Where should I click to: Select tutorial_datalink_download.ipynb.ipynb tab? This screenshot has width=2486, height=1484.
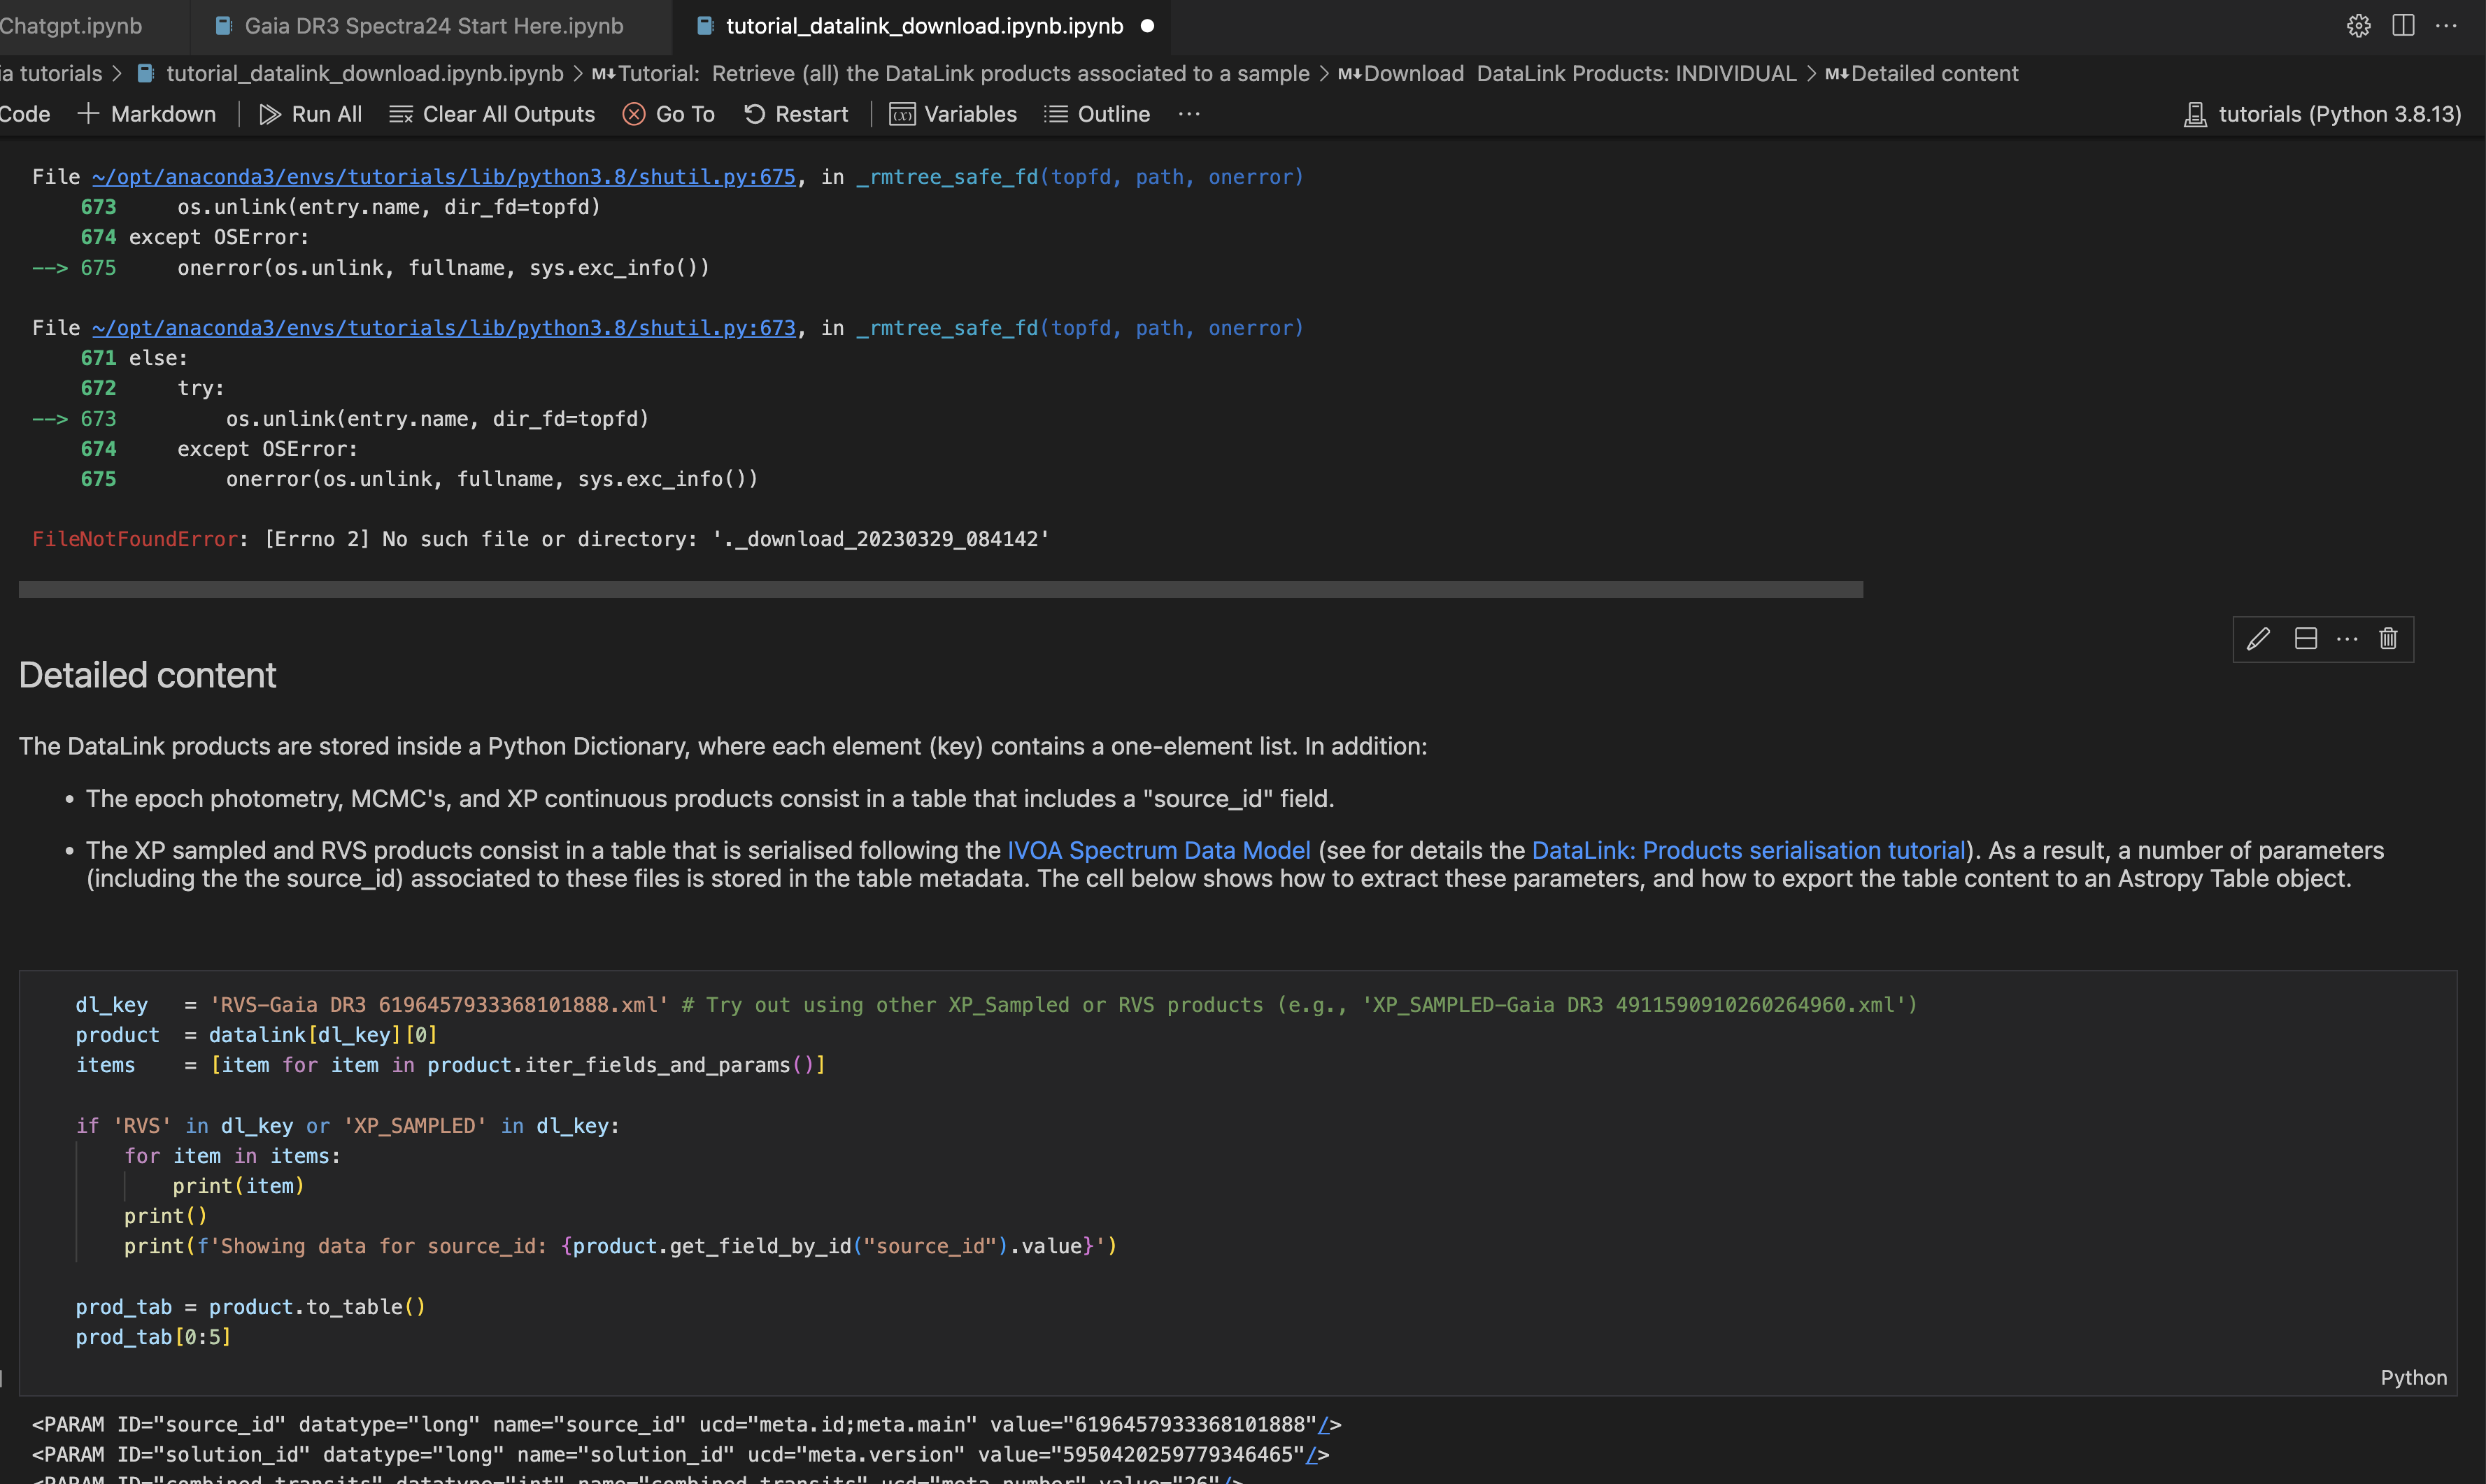pyautogui.click(x=924, y=26)
